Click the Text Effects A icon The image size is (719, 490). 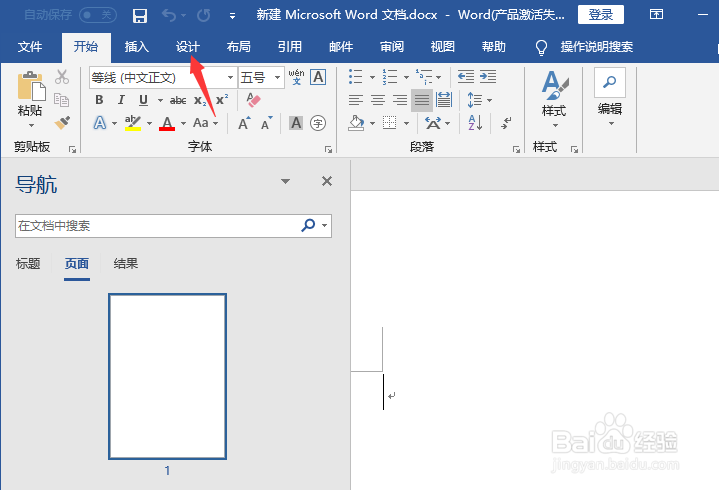point(100,123)
